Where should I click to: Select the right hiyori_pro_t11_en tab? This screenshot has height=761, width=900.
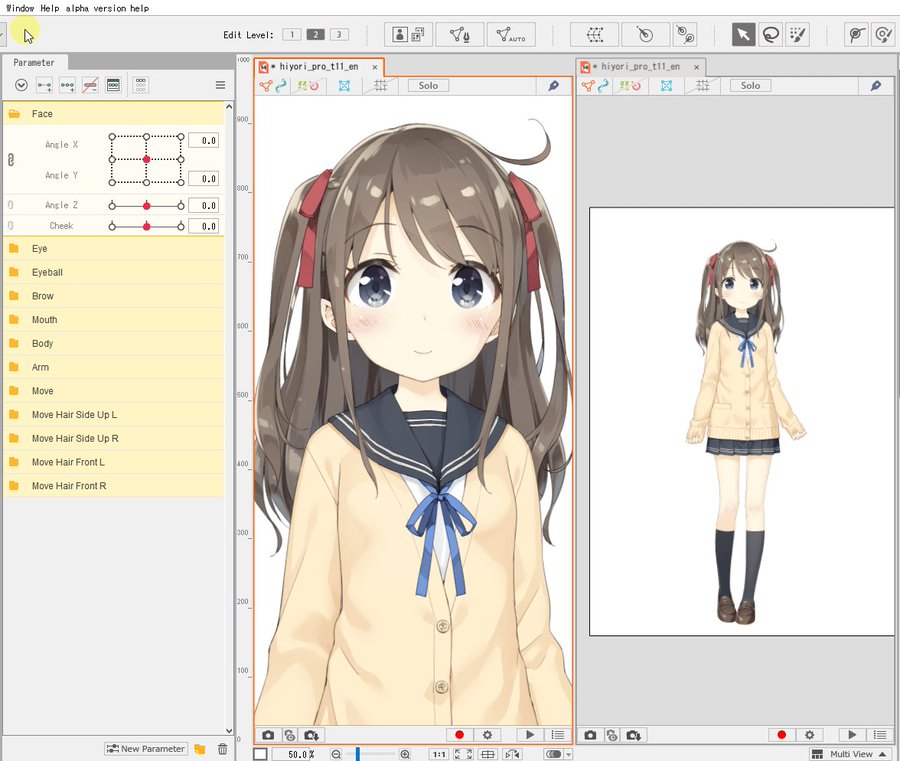[x=641, y=67]
